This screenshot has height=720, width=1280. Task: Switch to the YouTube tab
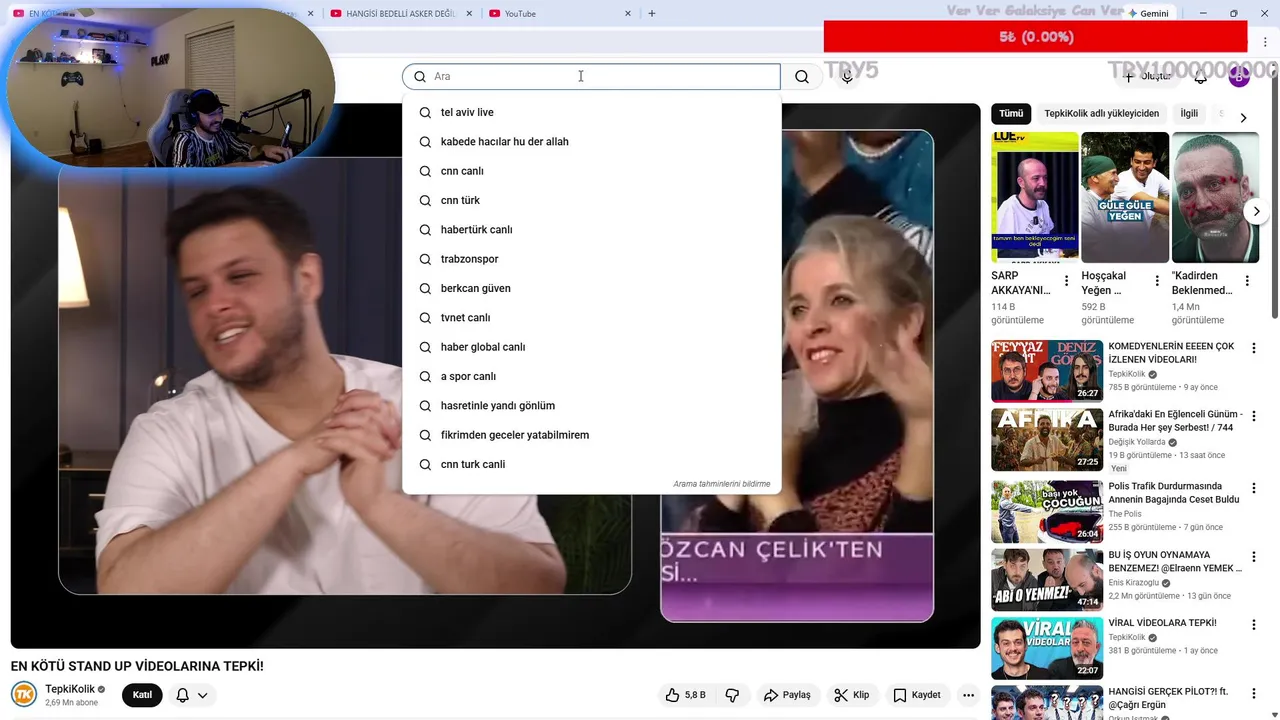click(x=561, y=13)
